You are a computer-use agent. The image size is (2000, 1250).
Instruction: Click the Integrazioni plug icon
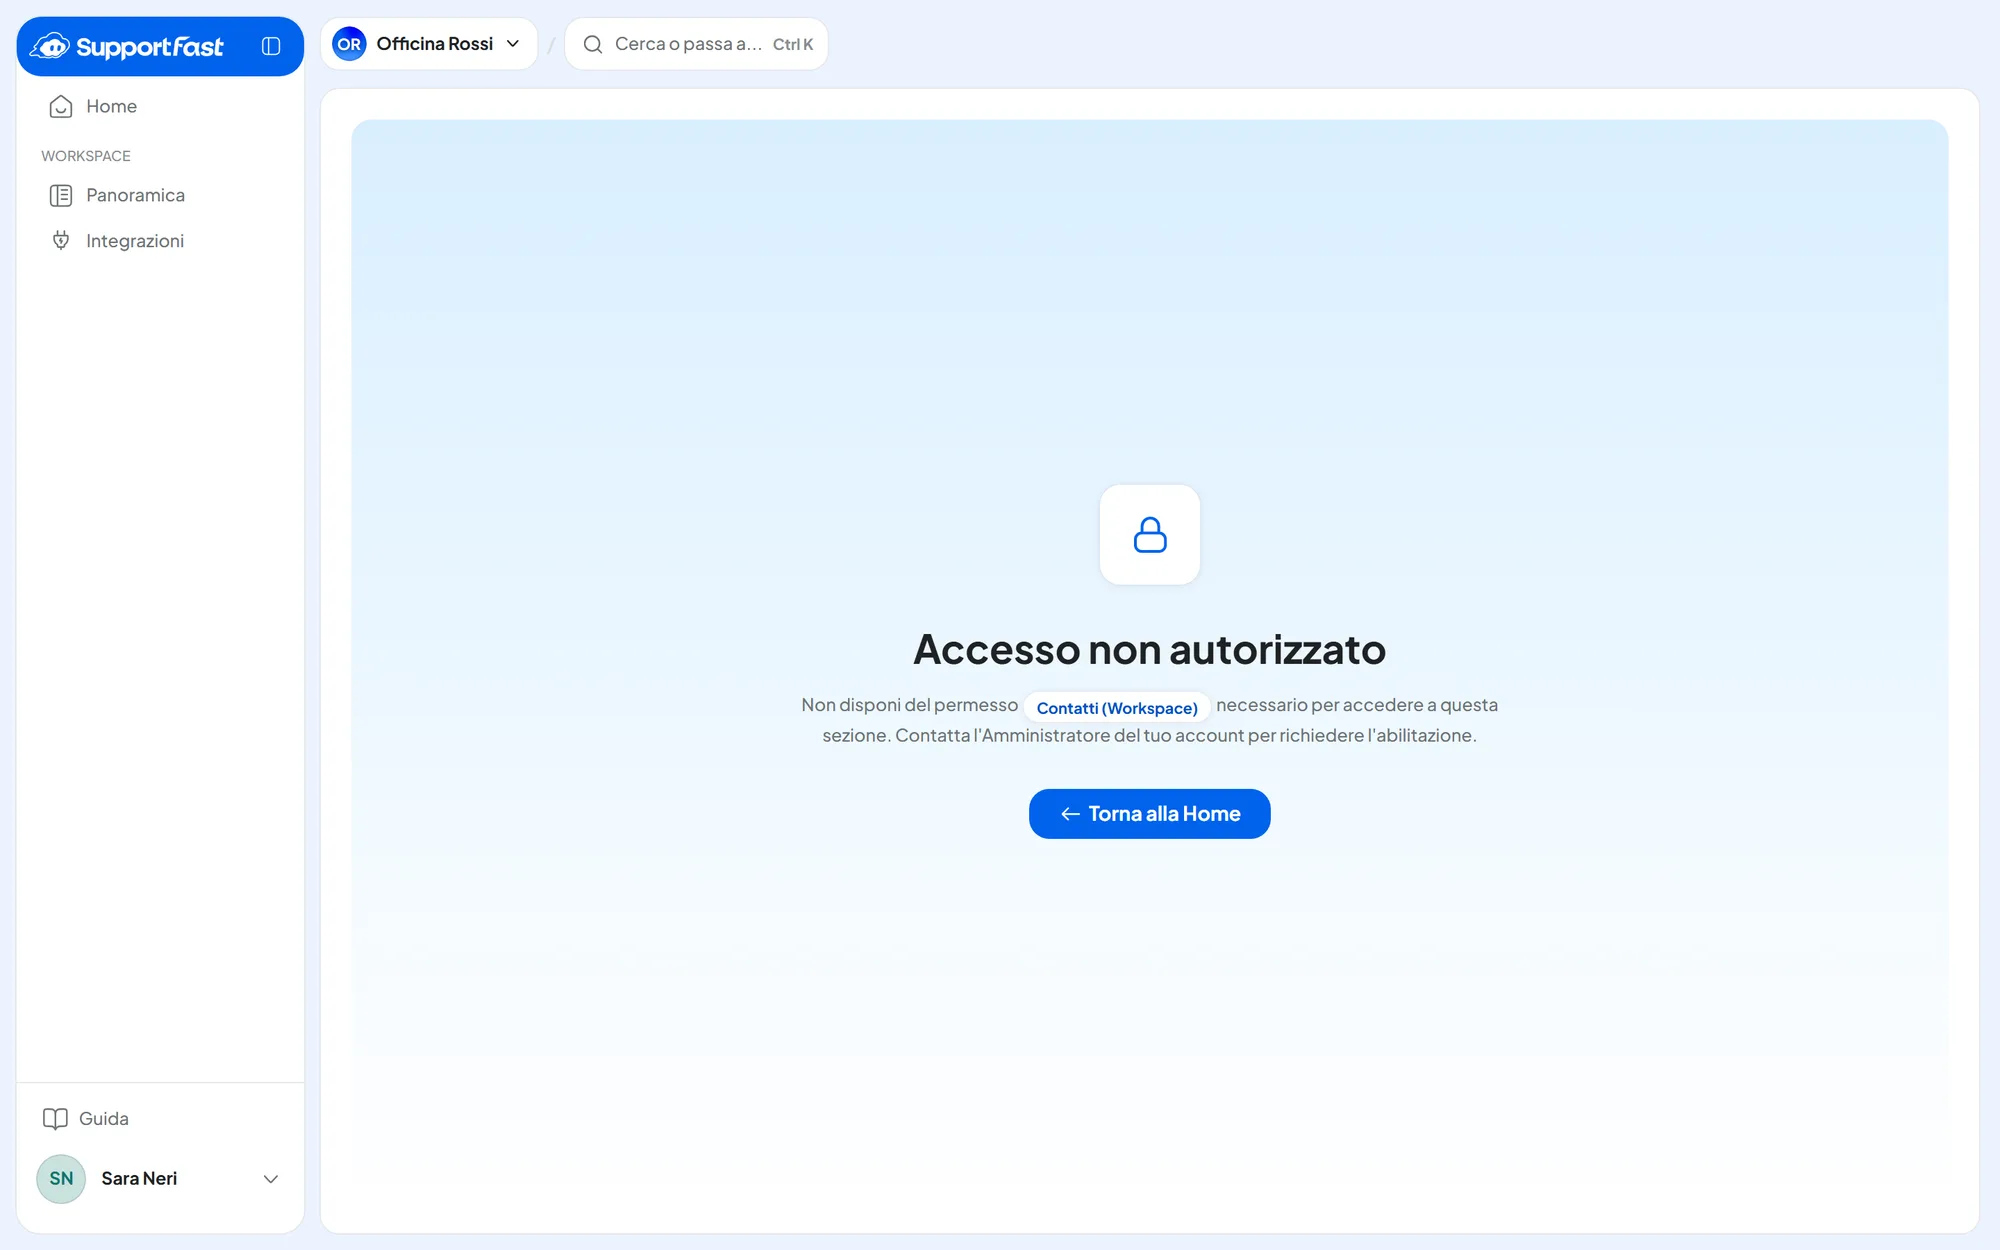(61, 241)
